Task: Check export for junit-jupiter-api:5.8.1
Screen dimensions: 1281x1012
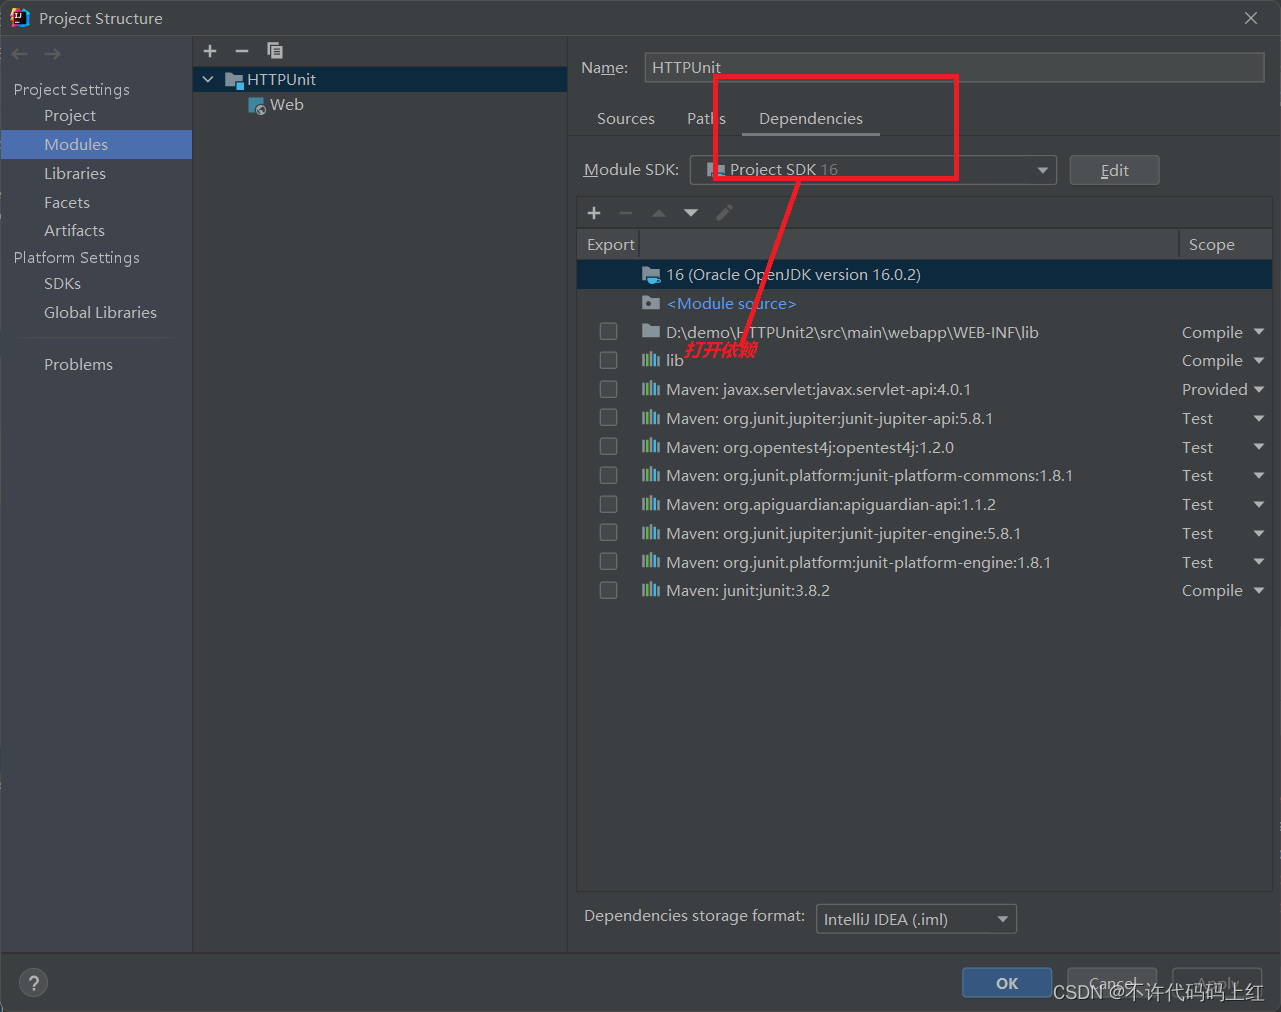Action: tap(608, 418)
